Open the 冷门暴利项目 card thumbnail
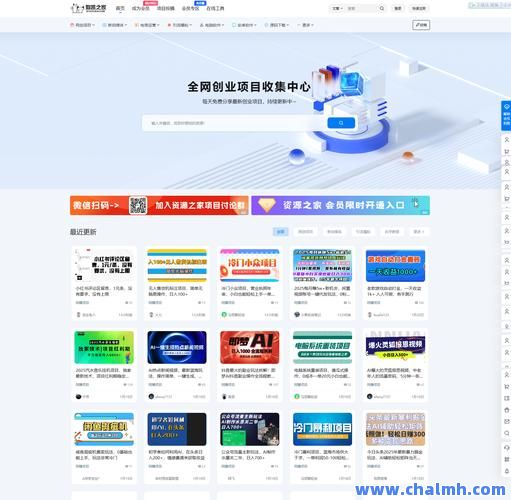This screenshot has height=500, width=511. pos(322,429)
